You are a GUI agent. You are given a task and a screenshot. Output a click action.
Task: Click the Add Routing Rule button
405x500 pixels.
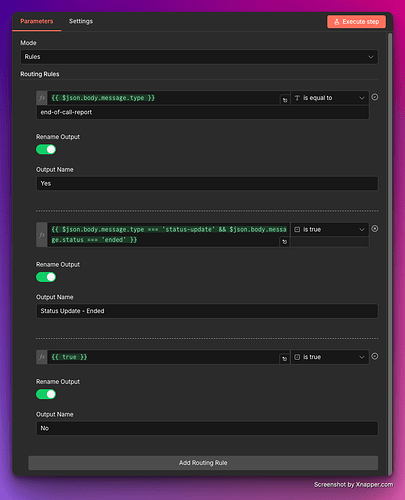[x=203, y=463]
